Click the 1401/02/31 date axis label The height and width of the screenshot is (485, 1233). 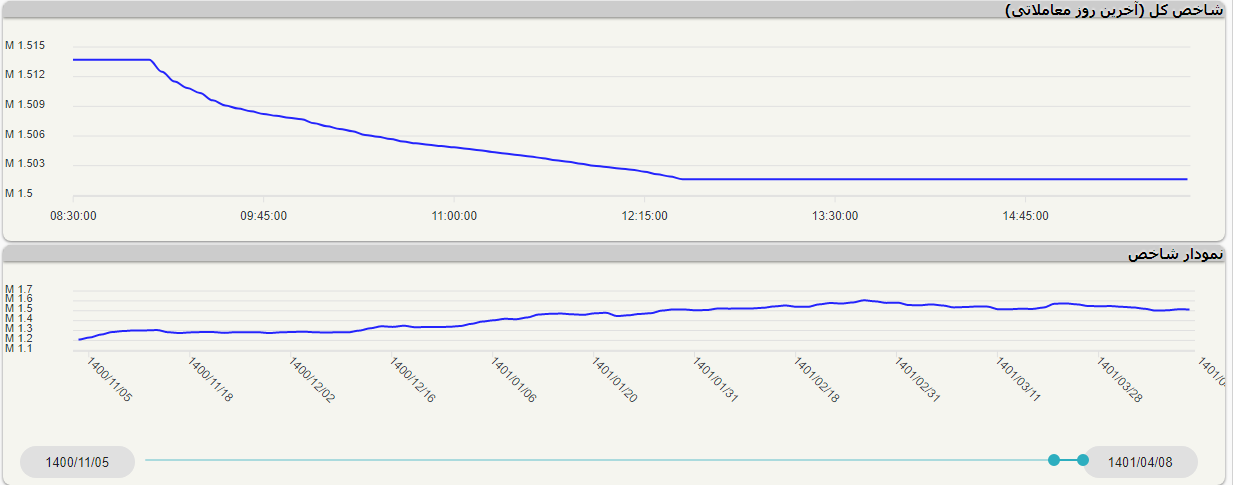tap(918, 381)
